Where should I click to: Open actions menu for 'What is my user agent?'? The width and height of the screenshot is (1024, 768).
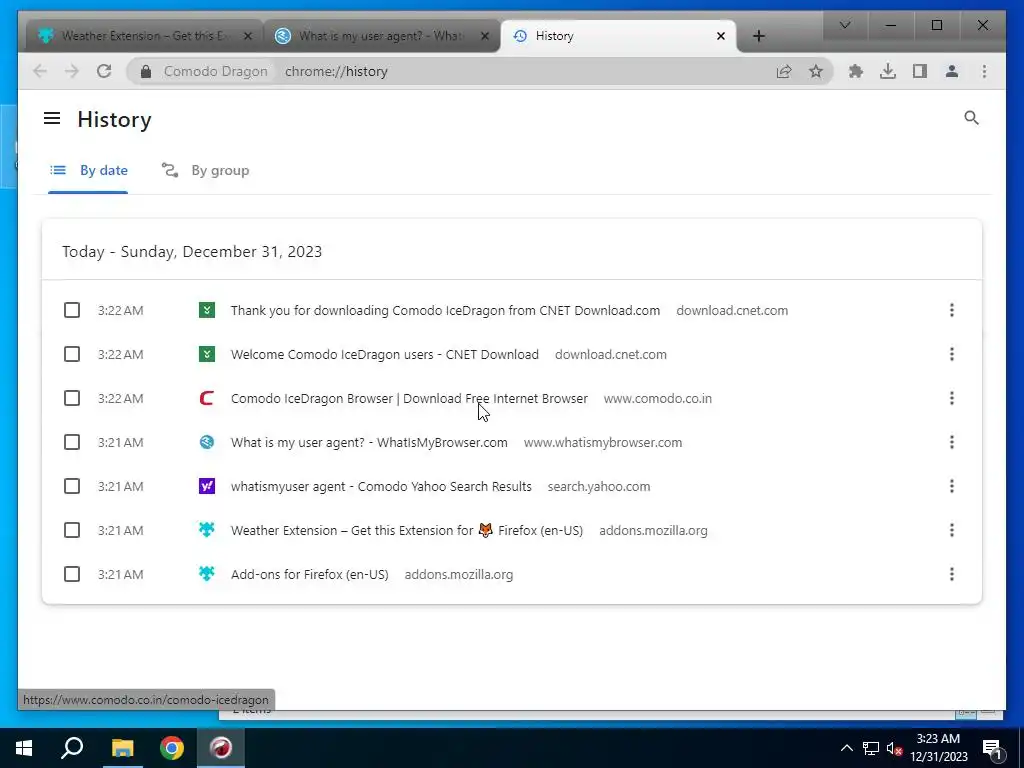pos(952,442)
